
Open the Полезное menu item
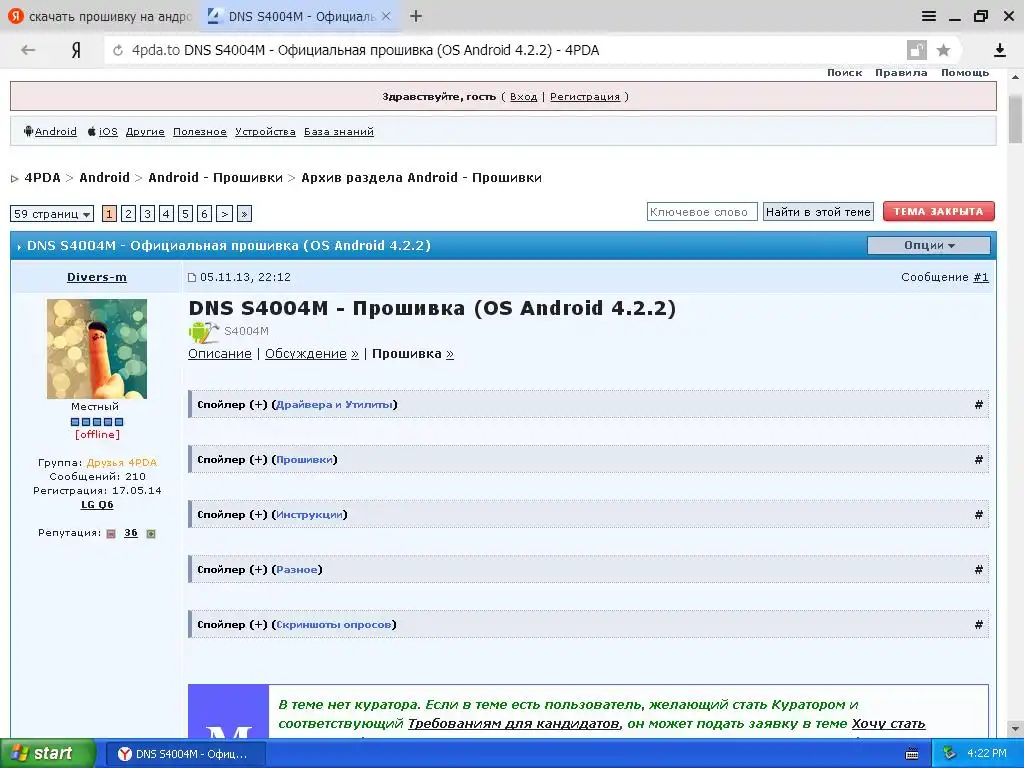pyautogui.click(x=200, y=131)
